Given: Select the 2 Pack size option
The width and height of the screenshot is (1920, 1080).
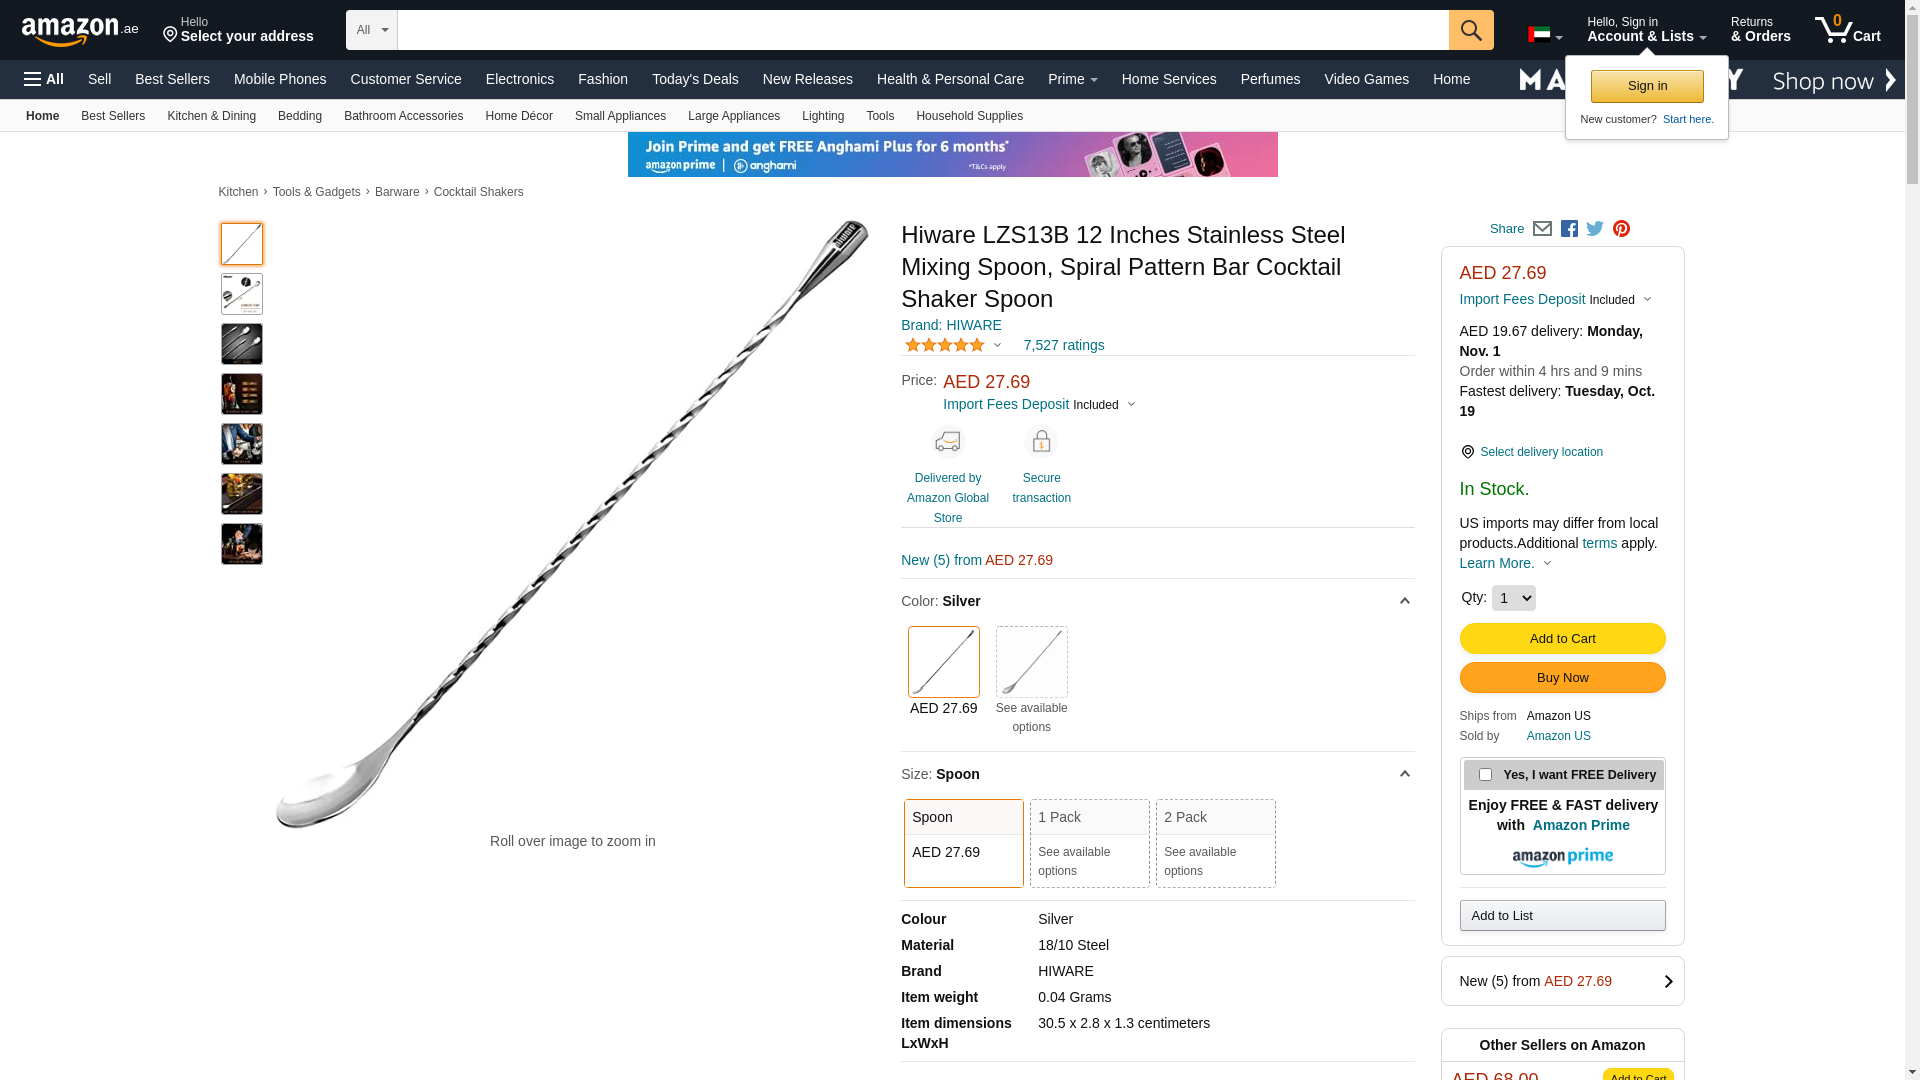Looking at the screenshot, I should 1216,843.
